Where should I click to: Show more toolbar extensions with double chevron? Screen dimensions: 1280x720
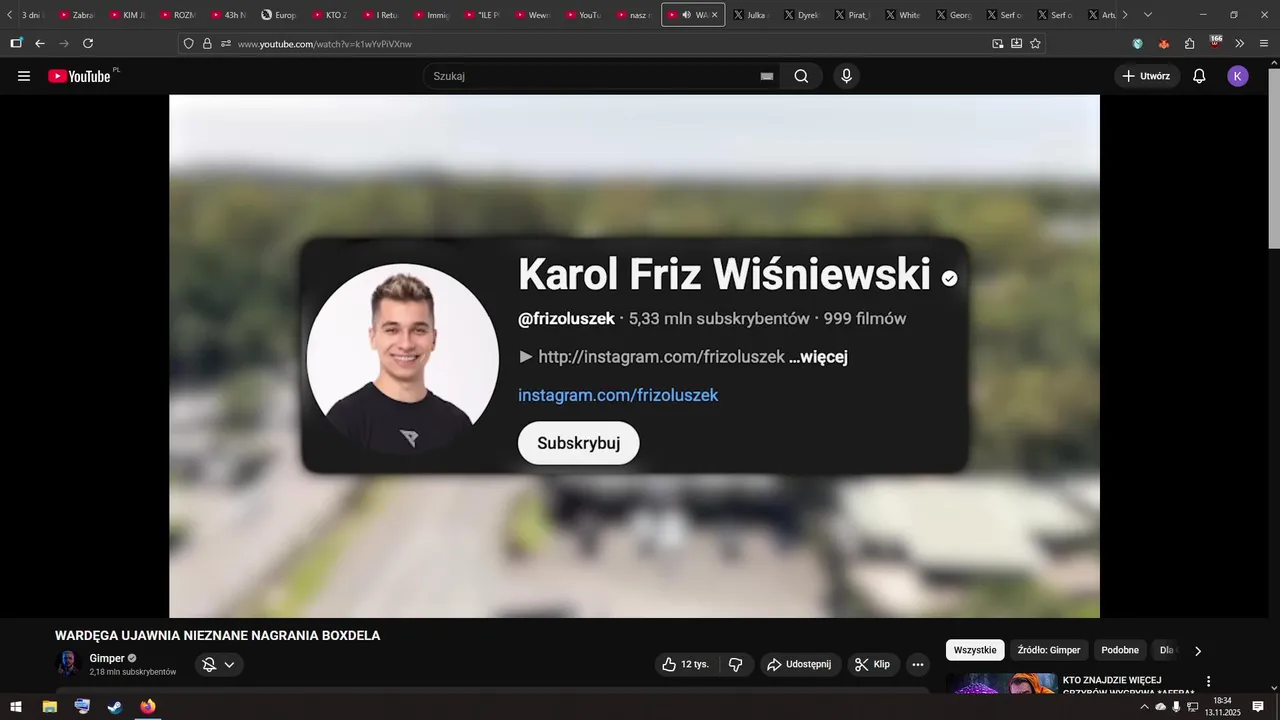(x=1240, y=43)
